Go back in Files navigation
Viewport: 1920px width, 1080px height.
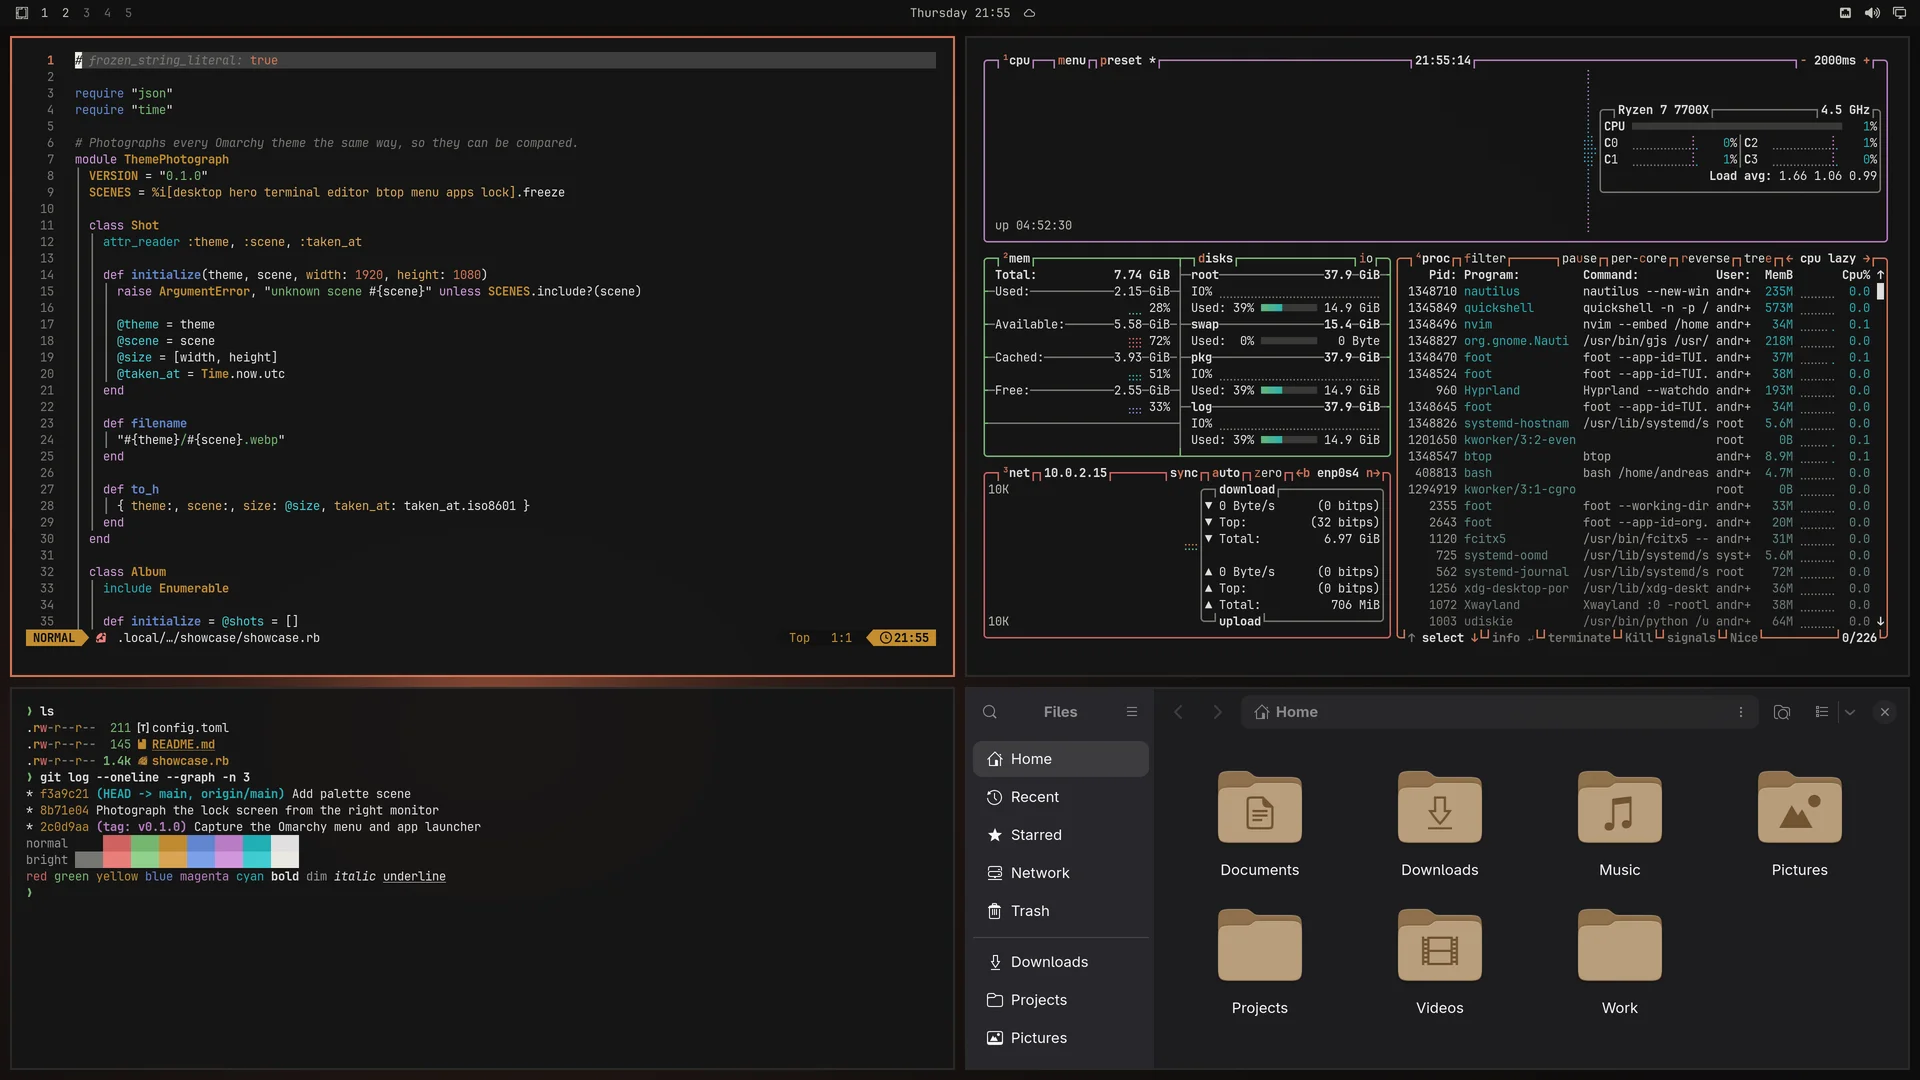click(x=1178, y=712)
